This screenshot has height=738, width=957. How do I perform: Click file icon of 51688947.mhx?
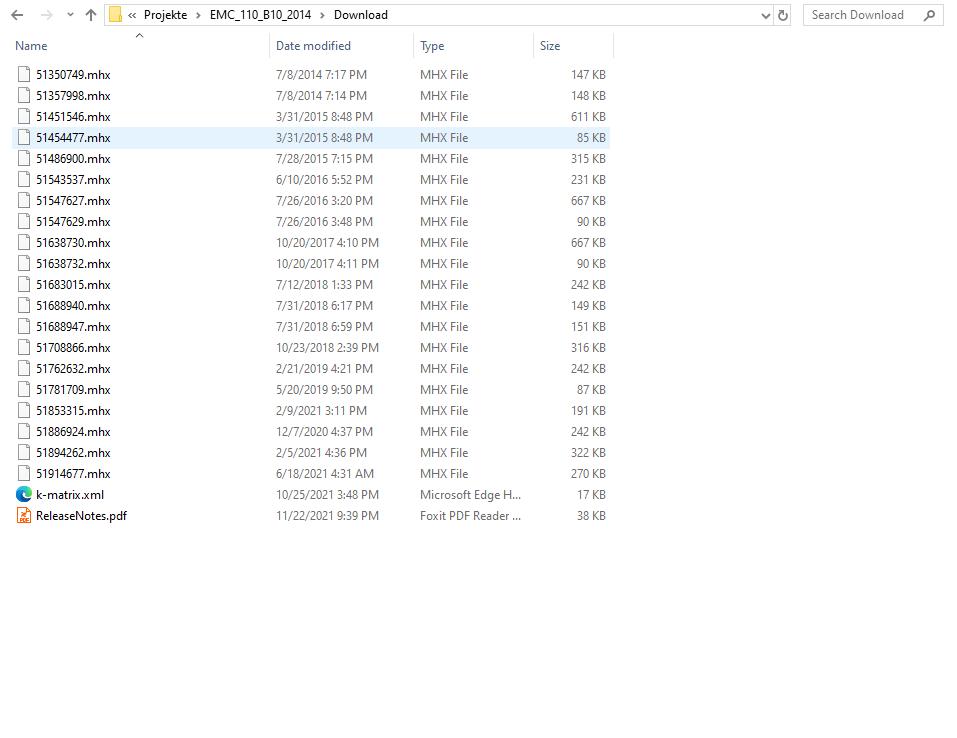point(24,327)
